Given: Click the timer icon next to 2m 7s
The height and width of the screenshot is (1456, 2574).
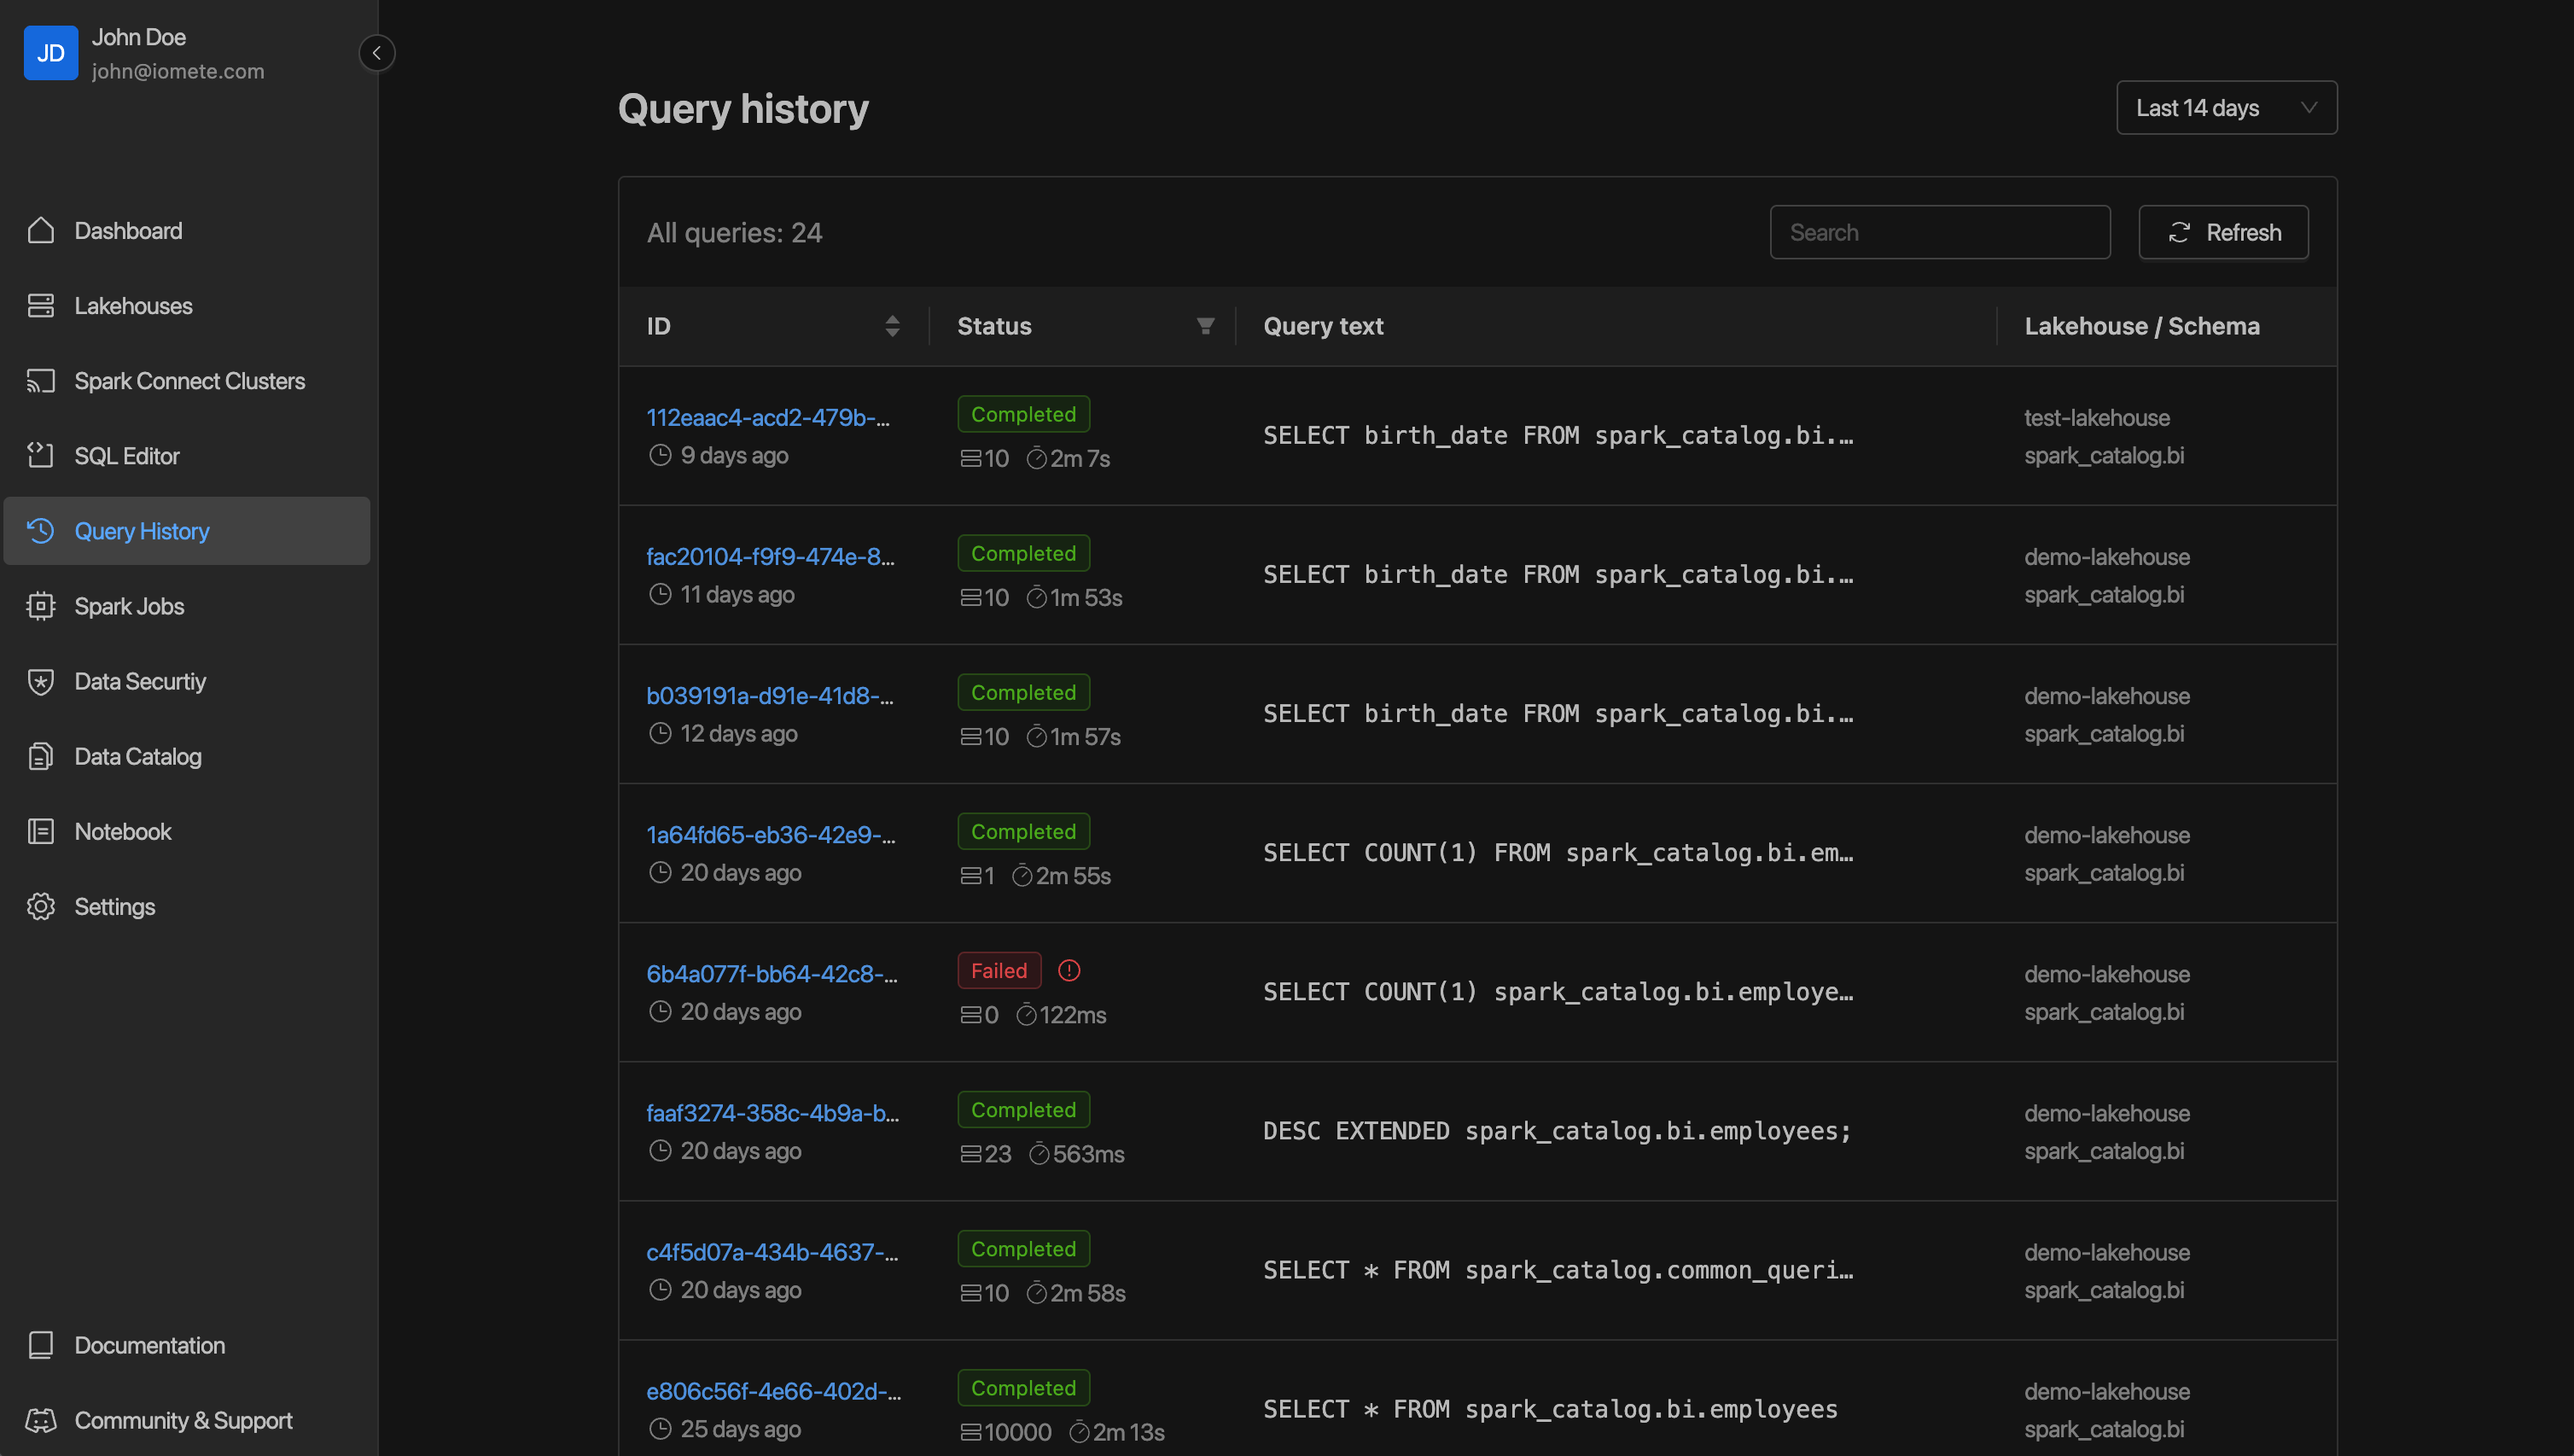Looking at the screenshot, I should (1036, 458).
